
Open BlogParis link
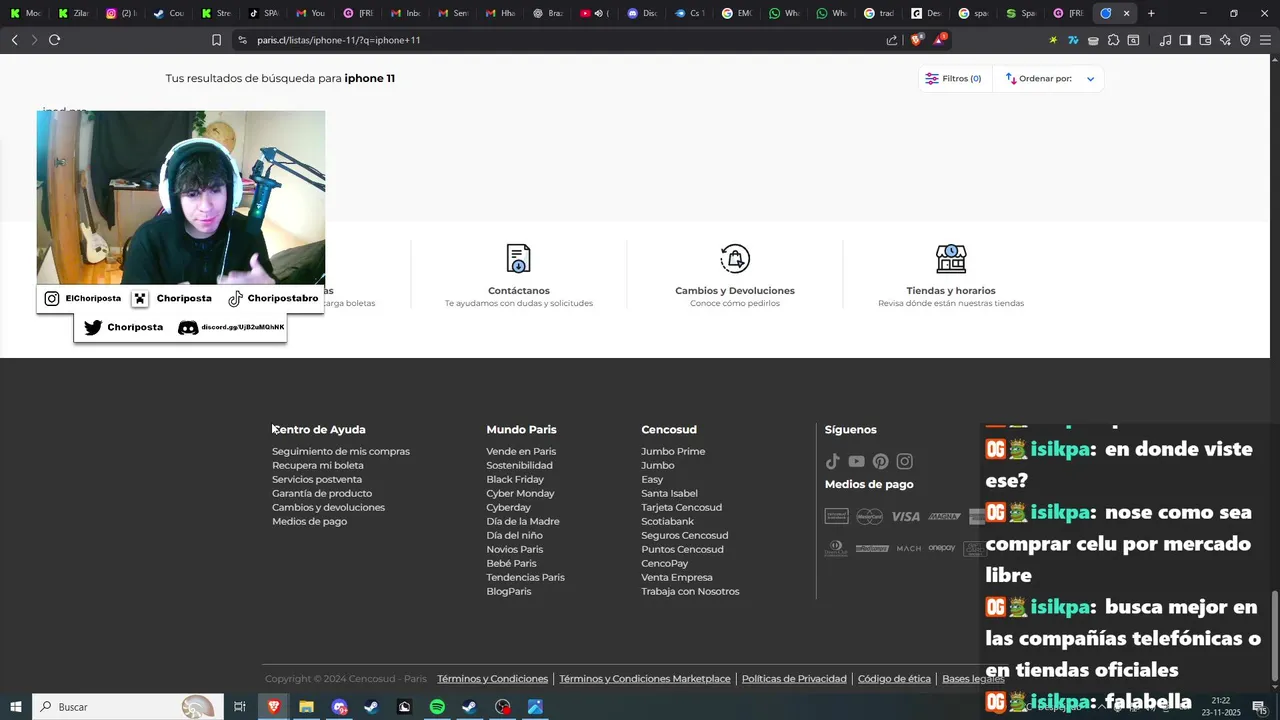click(509, 591)
